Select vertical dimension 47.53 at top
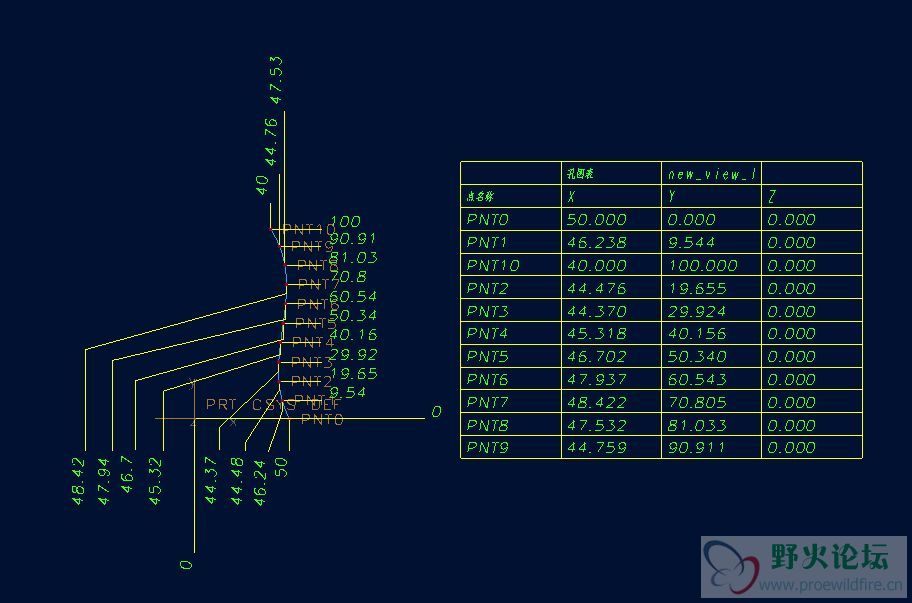The image size is (912, 603). click(x=276, y=80)
